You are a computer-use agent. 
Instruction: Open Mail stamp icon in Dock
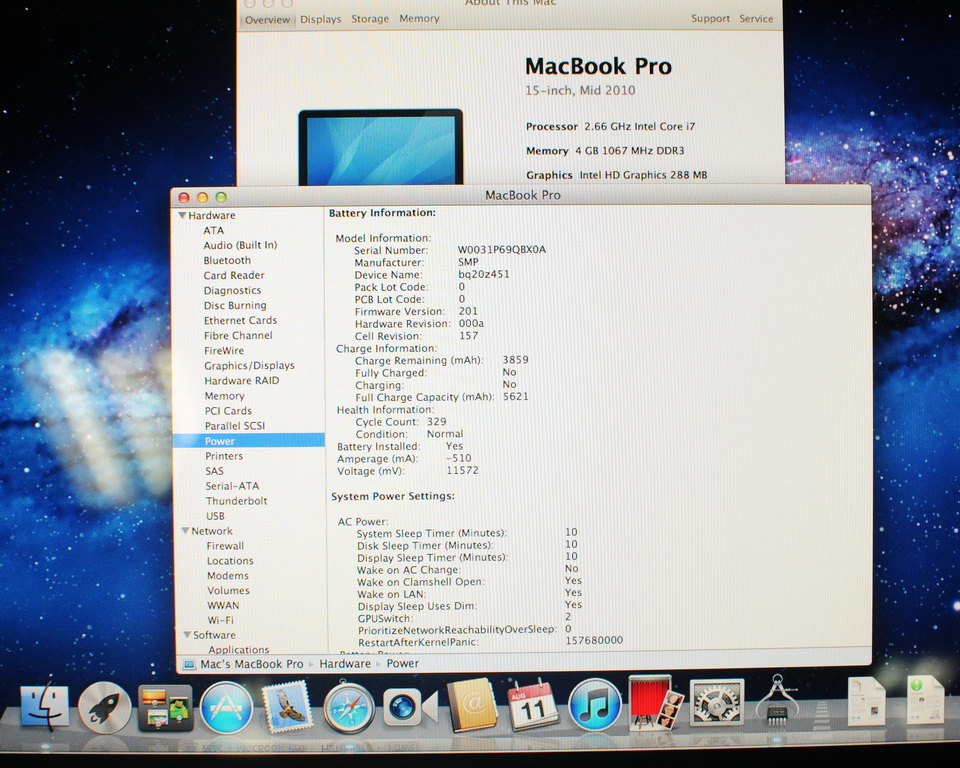(288, 708)
